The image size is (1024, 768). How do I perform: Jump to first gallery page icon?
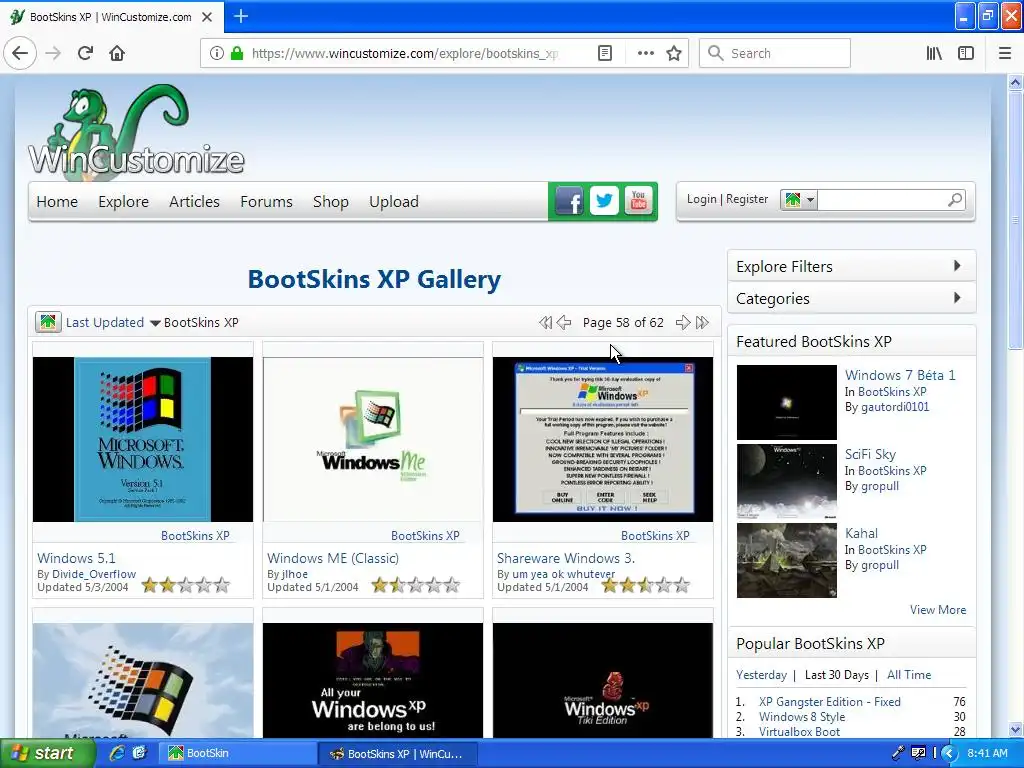click(x=545, y=323)
